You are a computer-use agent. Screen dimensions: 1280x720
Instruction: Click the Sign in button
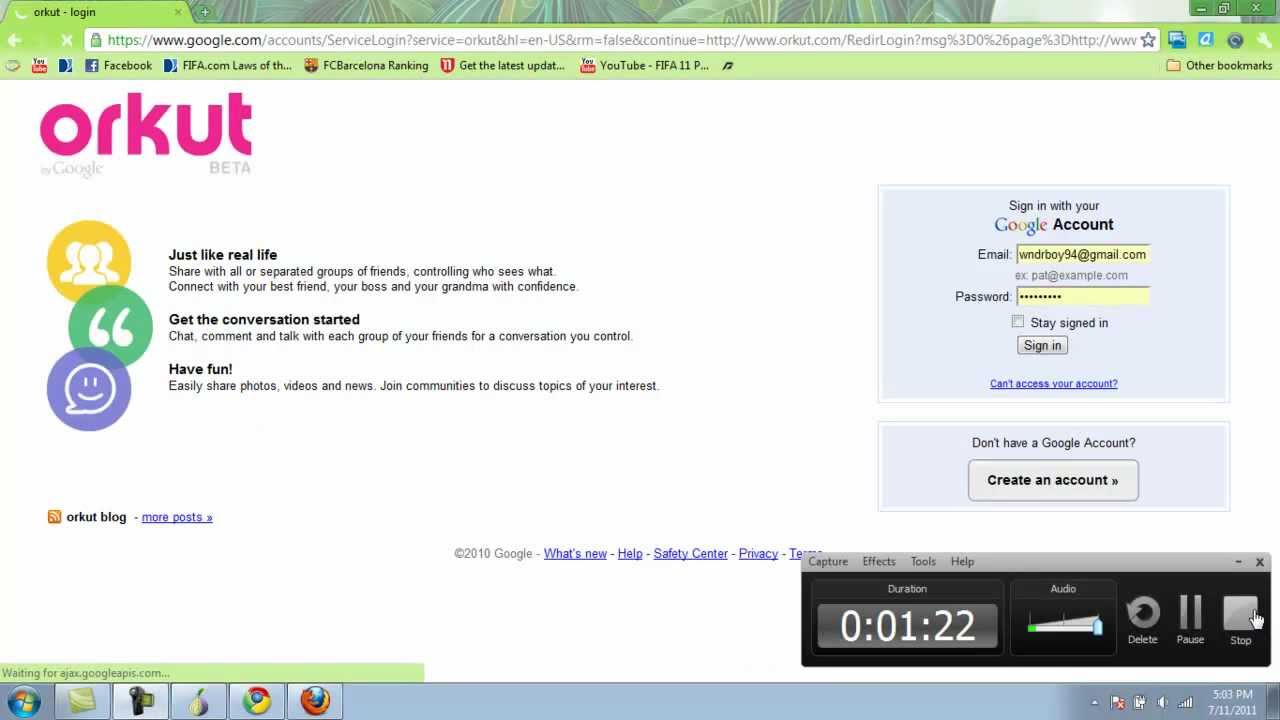tap(1042, 345)
